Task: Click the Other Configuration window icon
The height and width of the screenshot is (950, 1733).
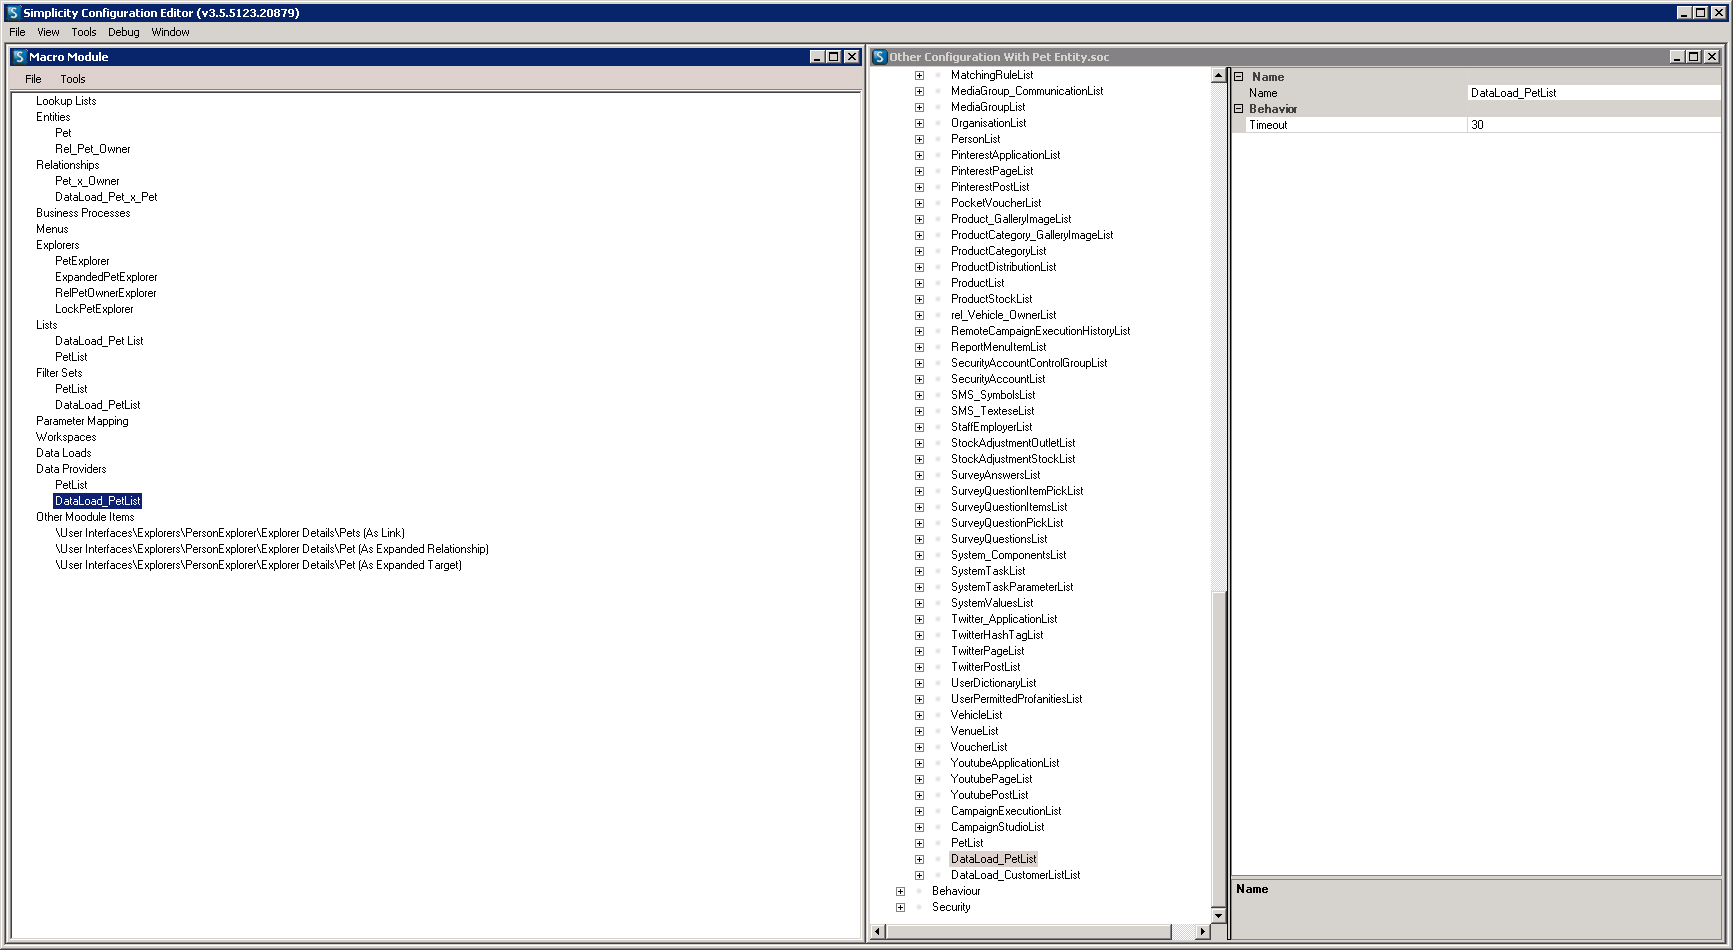Action: point(880,57)
